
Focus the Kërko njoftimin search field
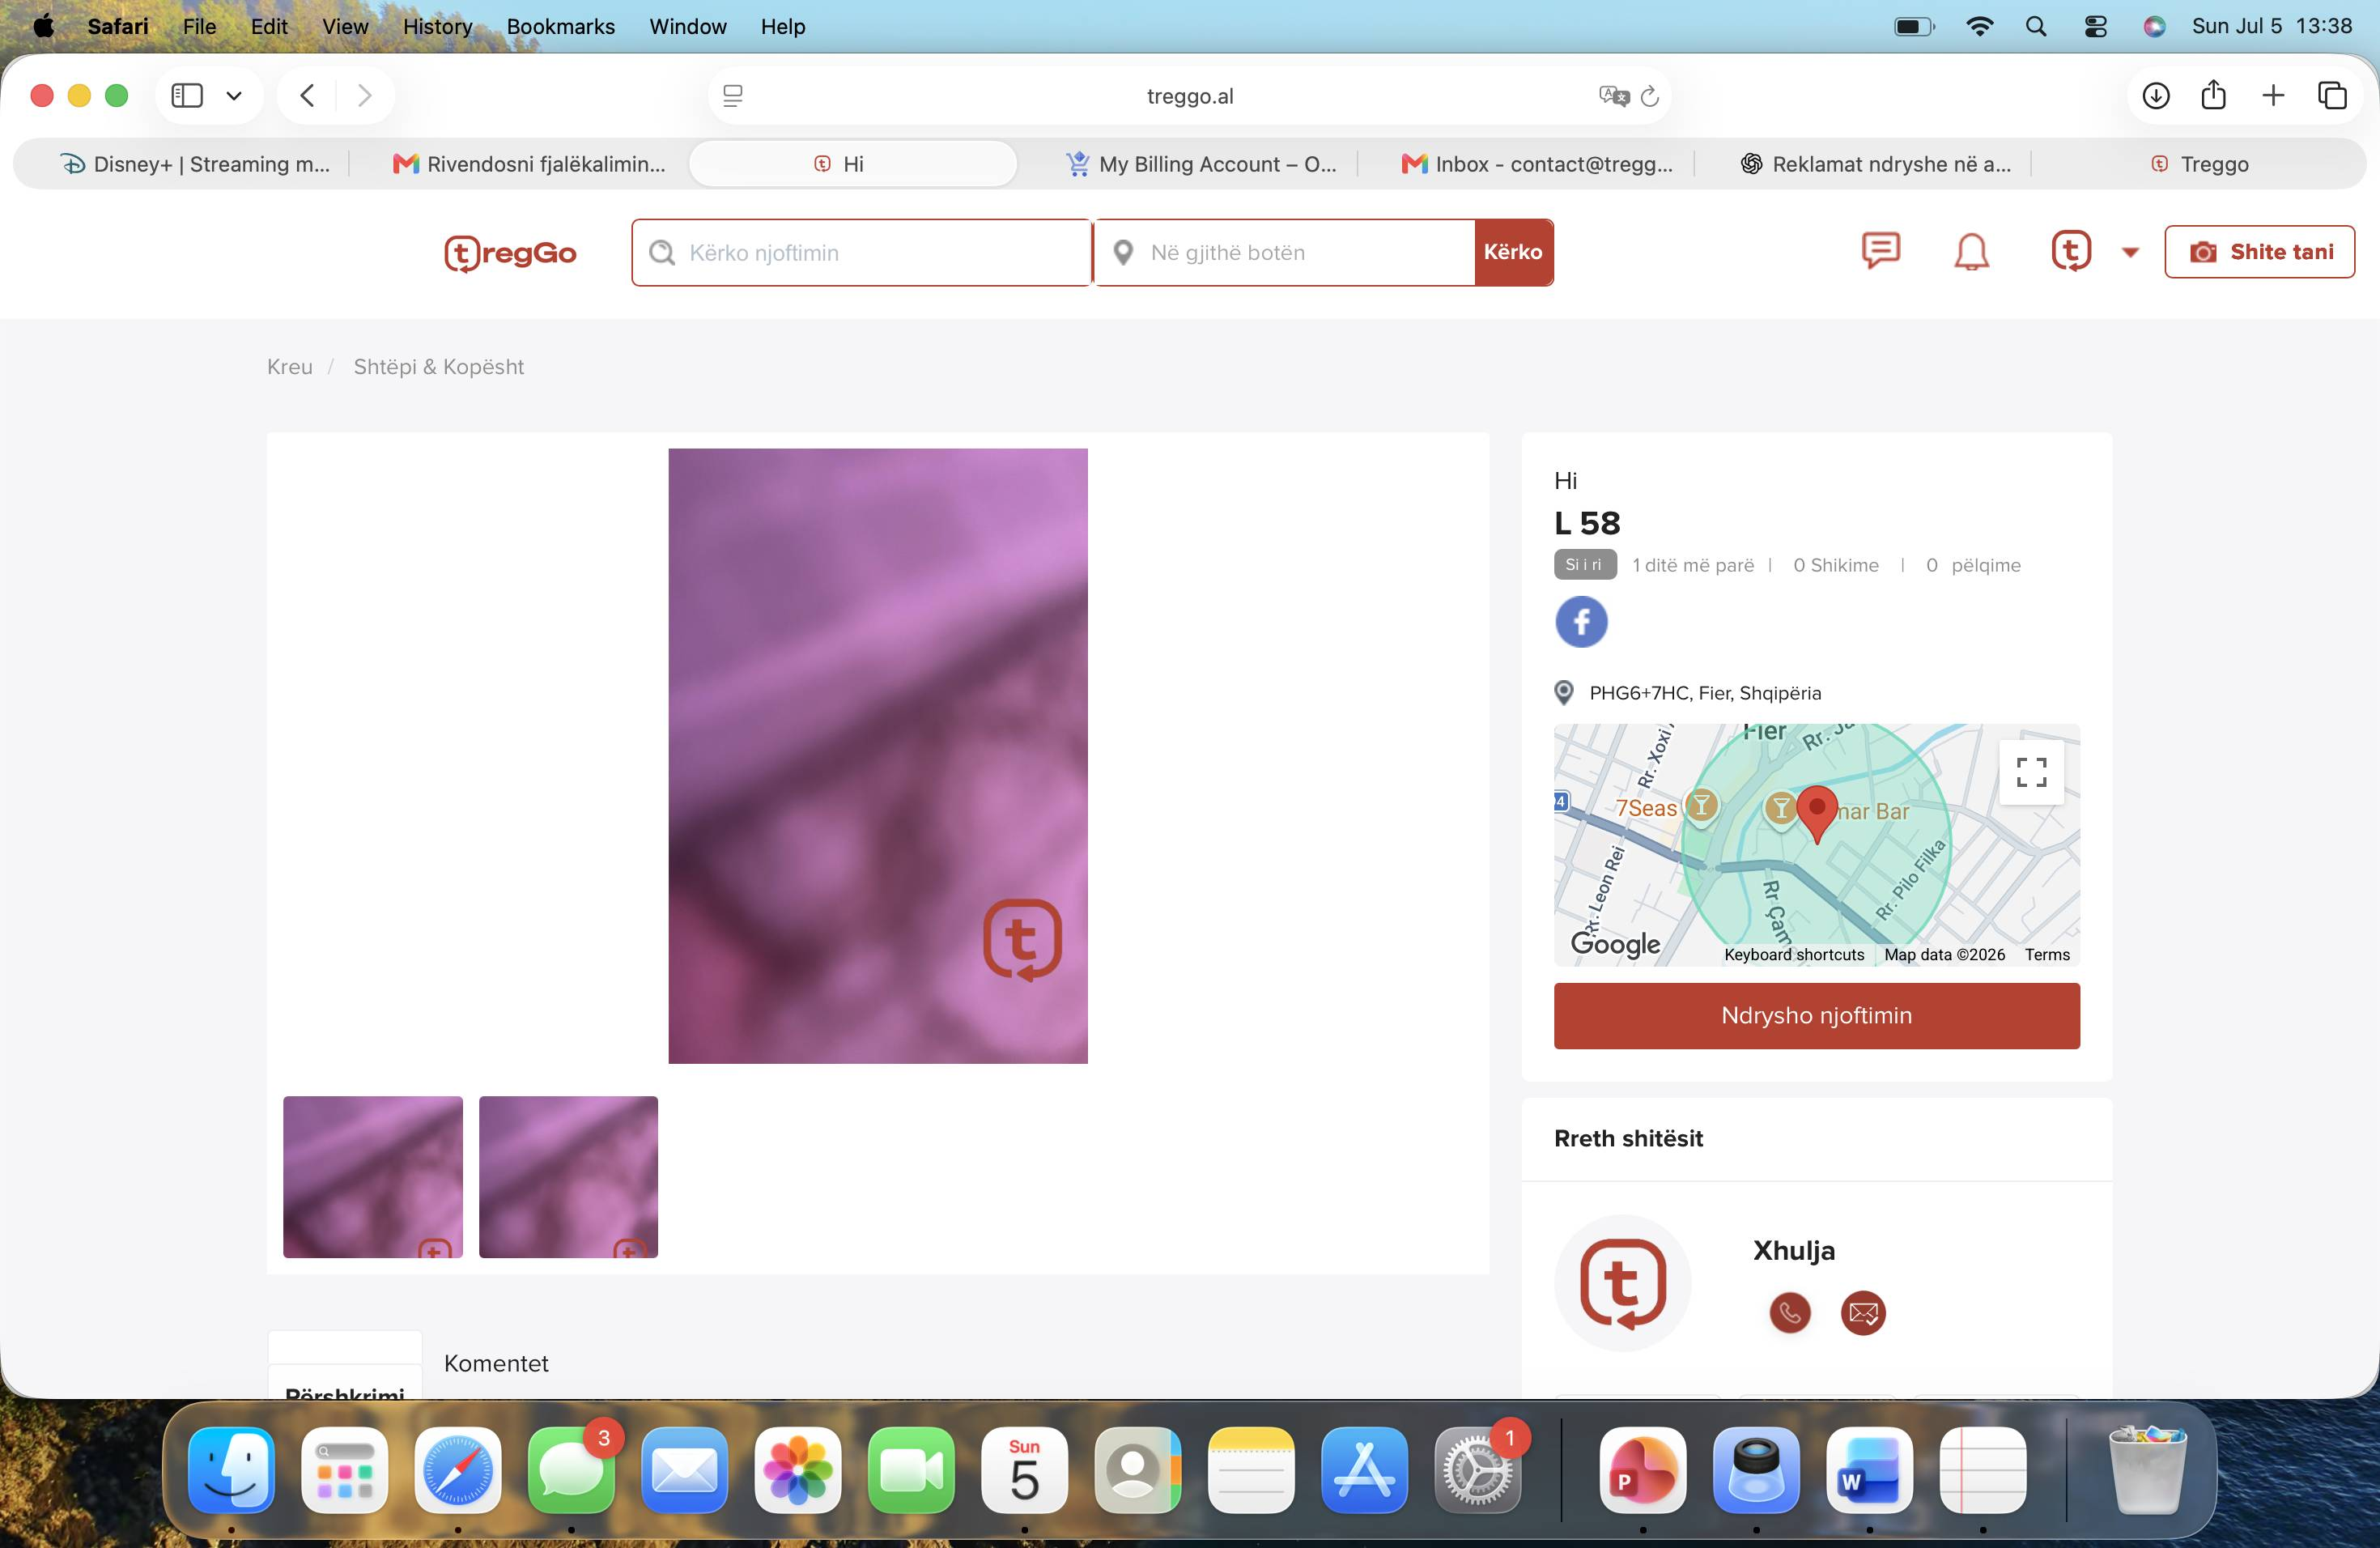click(x=861, y=253)
